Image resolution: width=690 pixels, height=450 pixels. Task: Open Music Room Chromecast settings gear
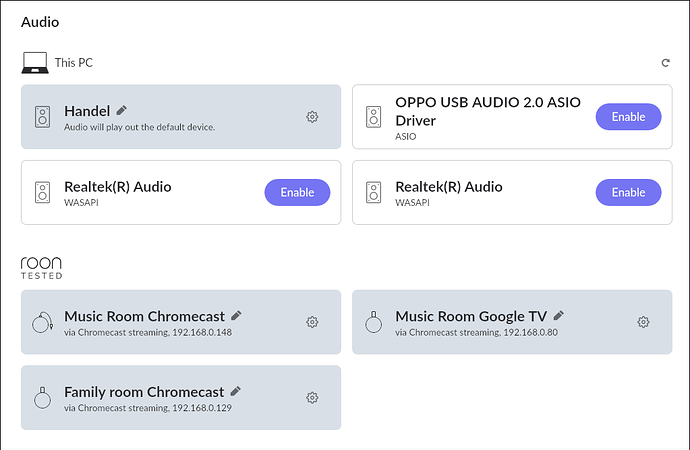pyautogui.click(x=312, y=322)
